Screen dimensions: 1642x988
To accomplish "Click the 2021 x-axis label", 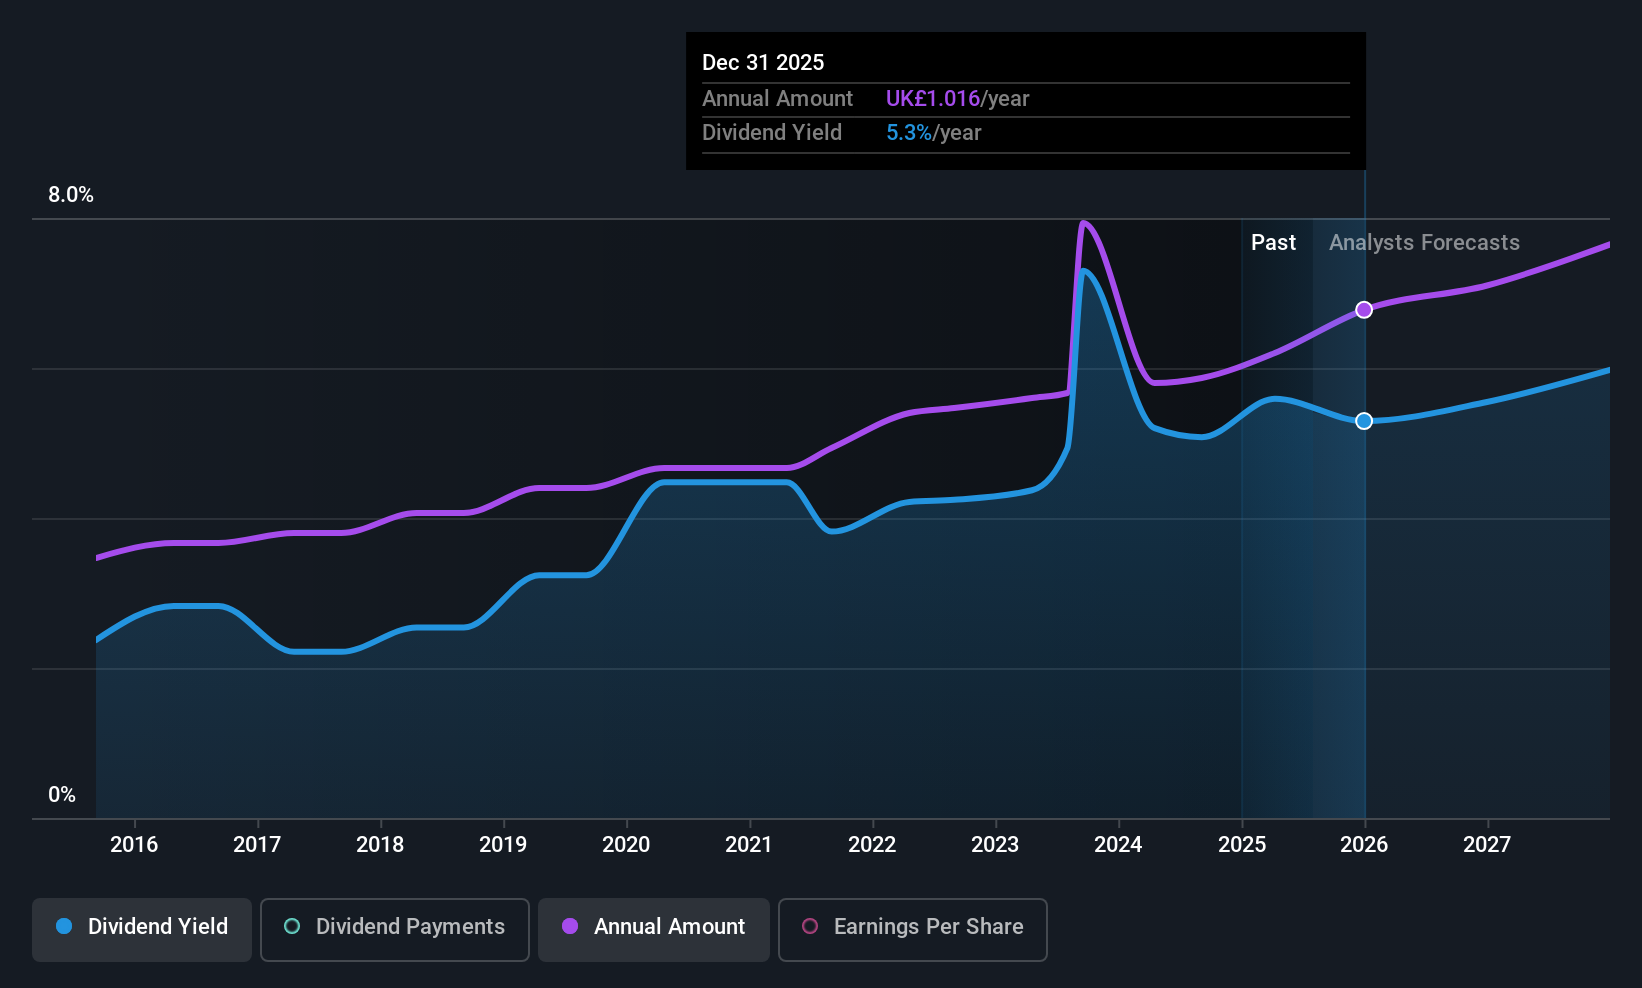I will [749, 845].
